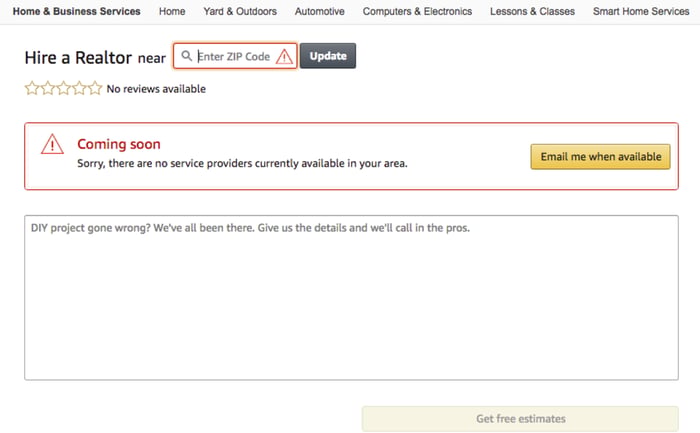Click the warning triangle inside ZIP field
The height and width of the screenshot is (433, 700).
(284, 57)
